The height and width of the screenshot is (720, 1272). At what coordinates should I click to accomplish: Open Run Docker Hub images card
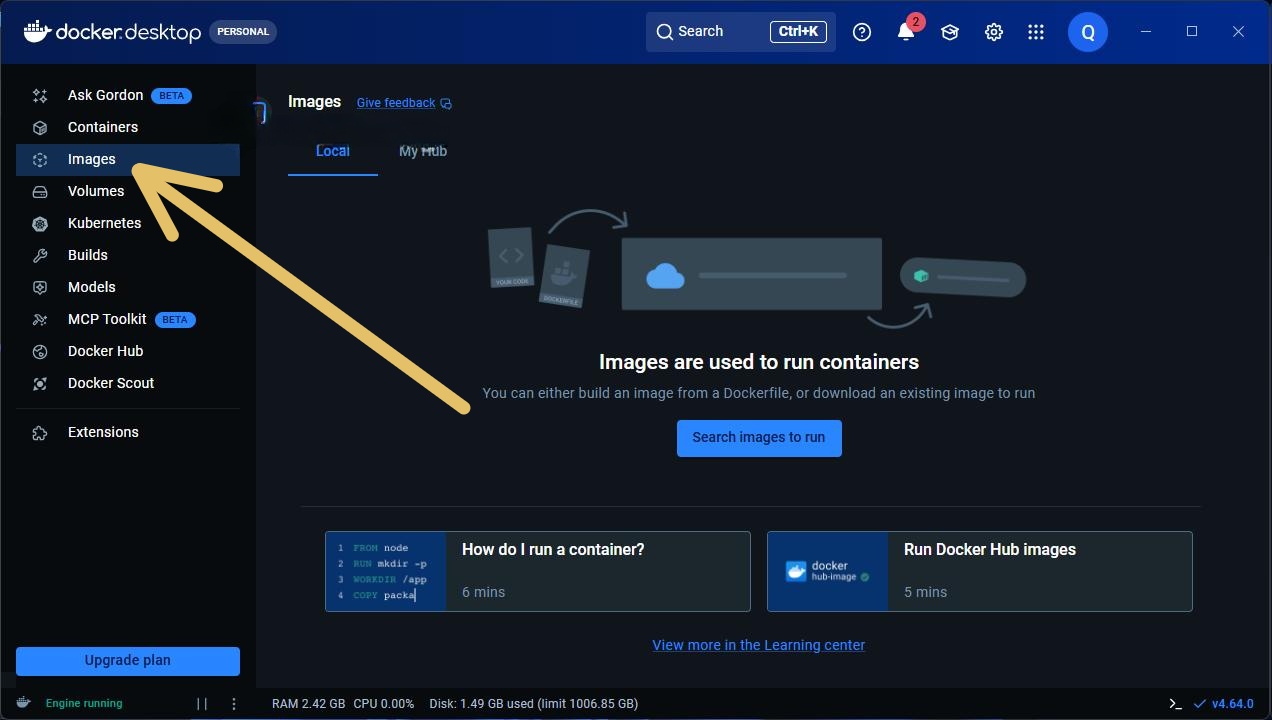[980, 572]
